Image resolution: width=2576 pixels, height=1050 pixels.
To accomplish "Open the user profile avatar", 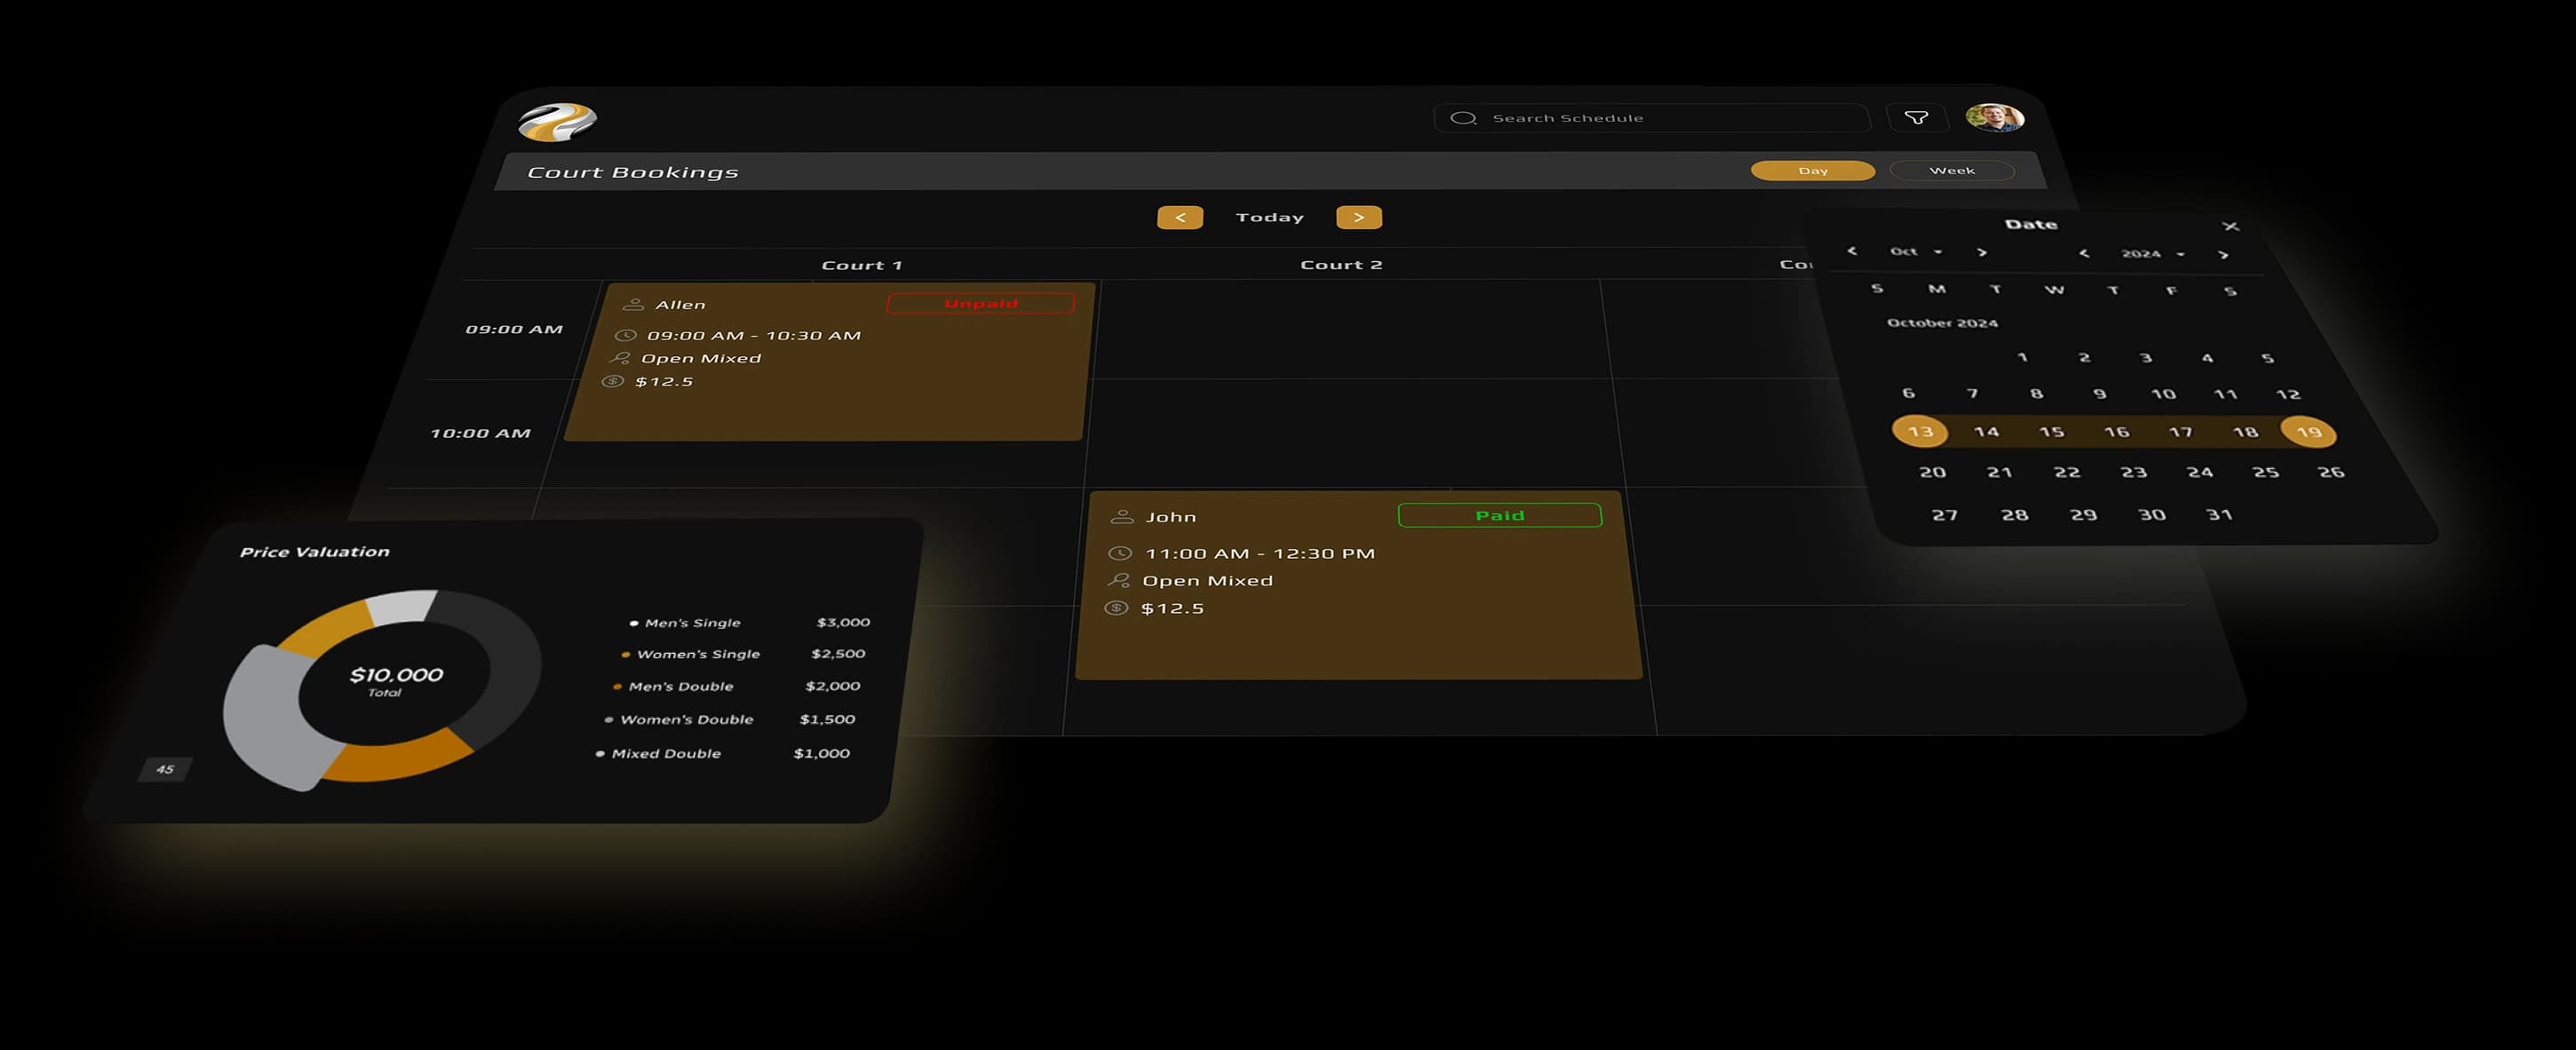I will pyautogui.click(x=1995, y=118).
